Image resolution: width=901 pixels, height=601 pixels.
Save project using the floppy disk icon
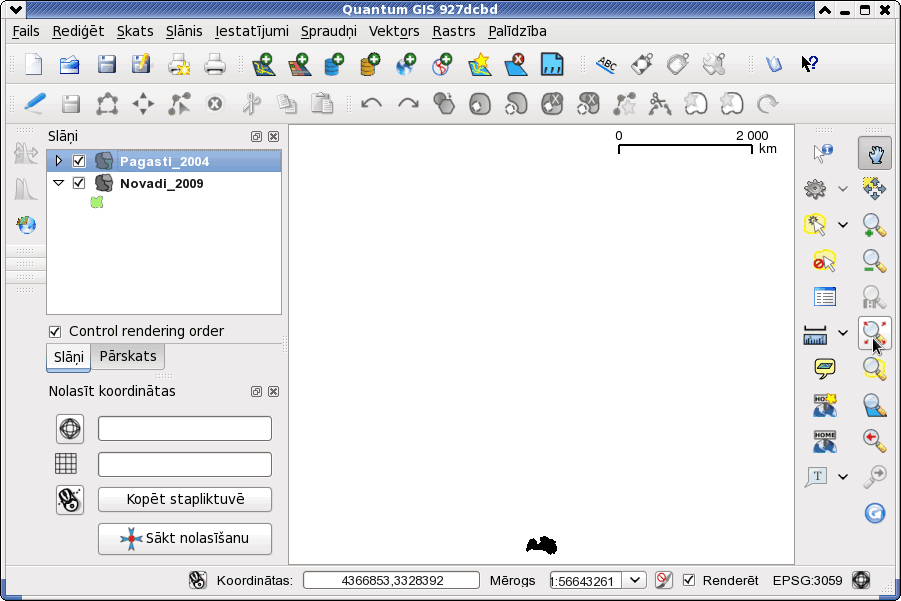pyautogui.click(x=106, y=64)
